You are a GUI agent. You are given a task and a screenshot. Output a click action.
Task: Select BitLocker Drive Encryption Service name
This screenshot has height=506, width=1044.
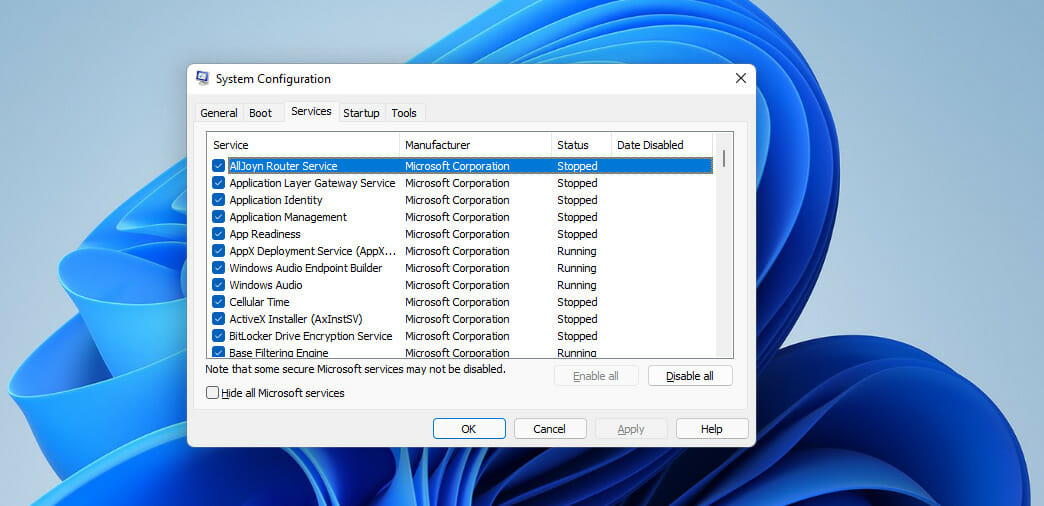coord(310,336)
